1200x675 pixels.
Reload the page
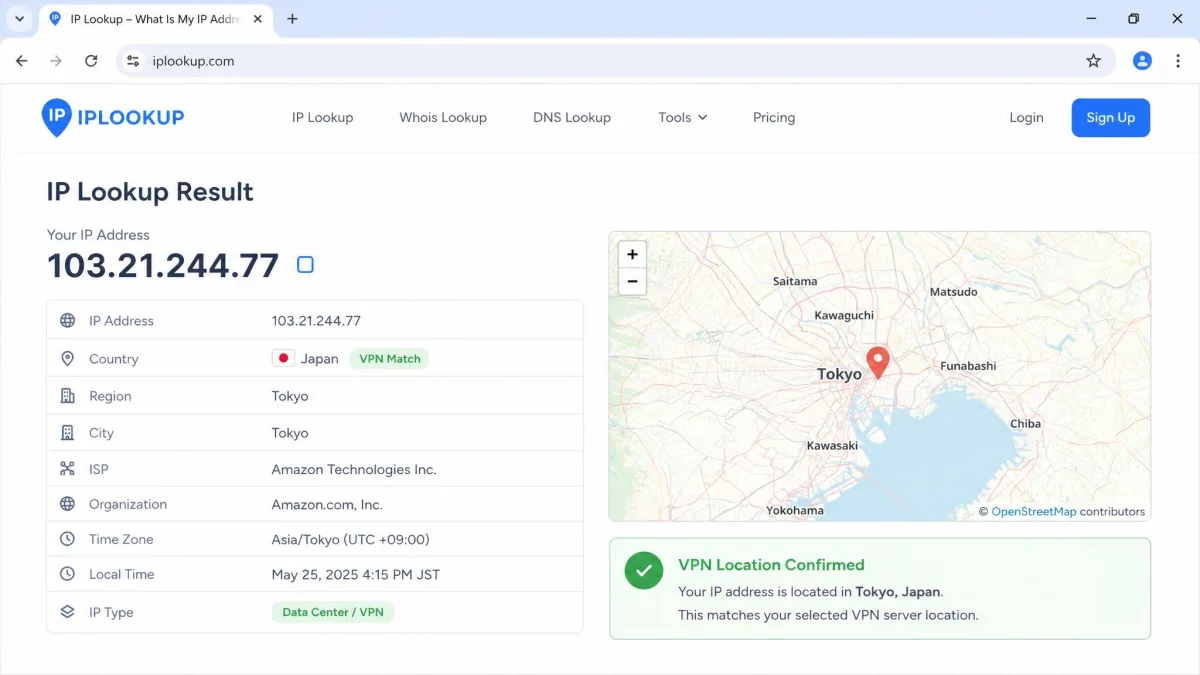click(91, 61)
